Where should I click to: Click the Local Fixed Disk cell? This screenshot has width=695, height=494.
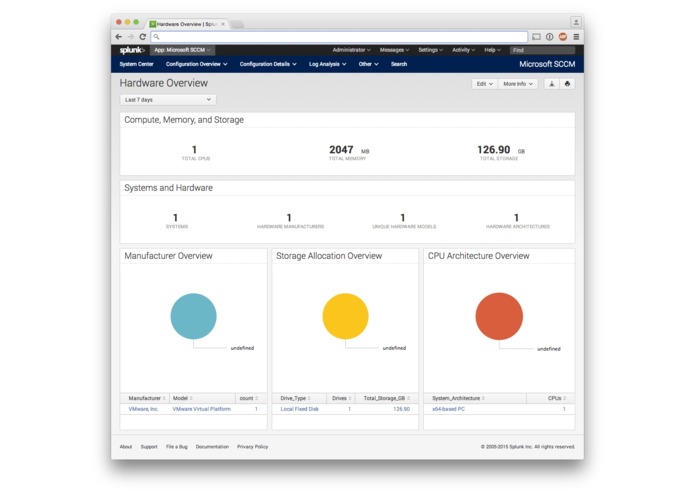click(x=300, y=409)
